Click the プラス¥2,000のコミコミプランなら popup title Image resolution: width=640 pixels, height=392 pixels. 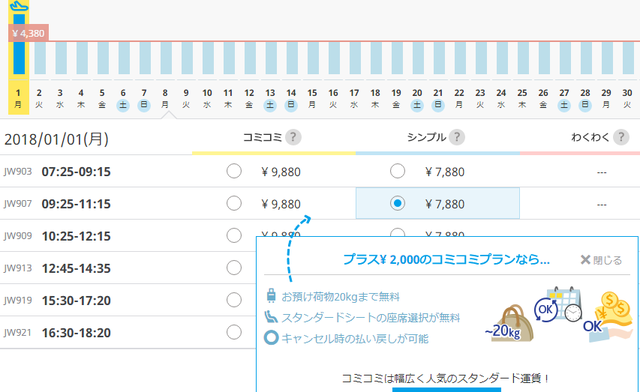[446, 259]
